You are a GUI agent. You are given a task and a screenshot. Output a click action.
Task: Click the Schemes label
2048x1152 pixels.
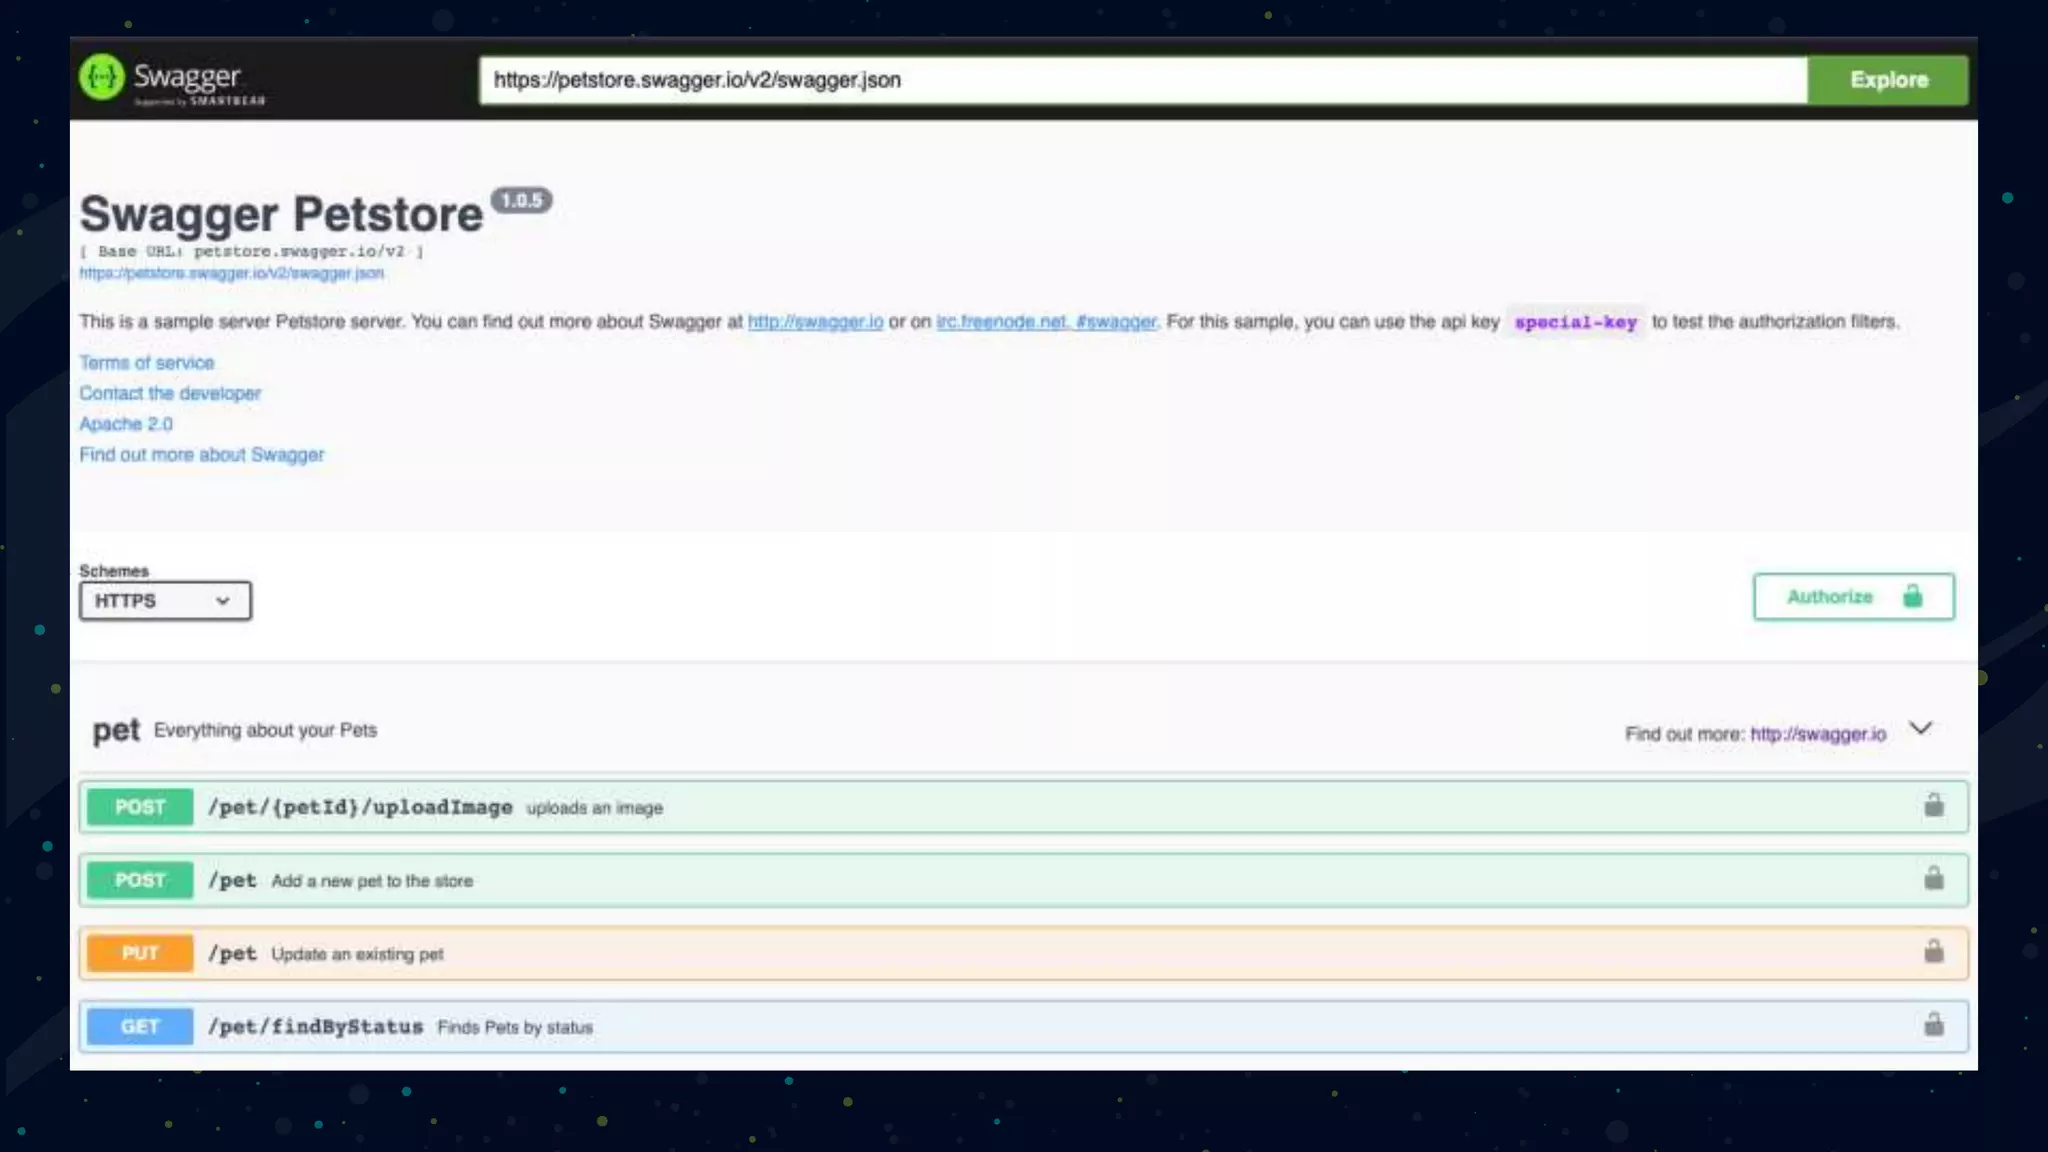coord(114,571)
